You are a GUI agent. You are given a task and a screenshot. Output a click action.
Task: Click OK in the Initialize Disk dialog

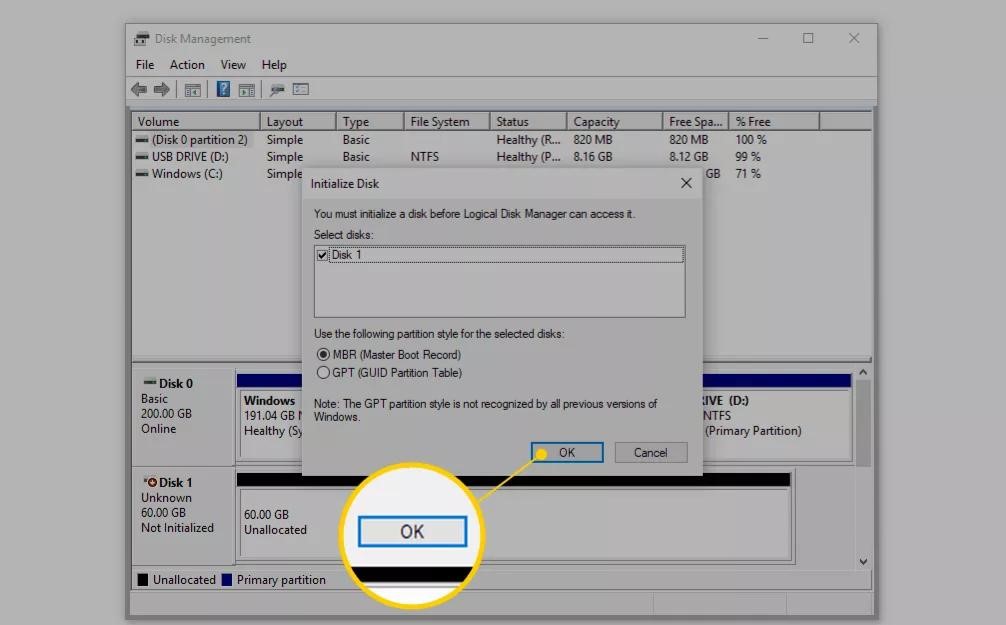coord(566,452)
